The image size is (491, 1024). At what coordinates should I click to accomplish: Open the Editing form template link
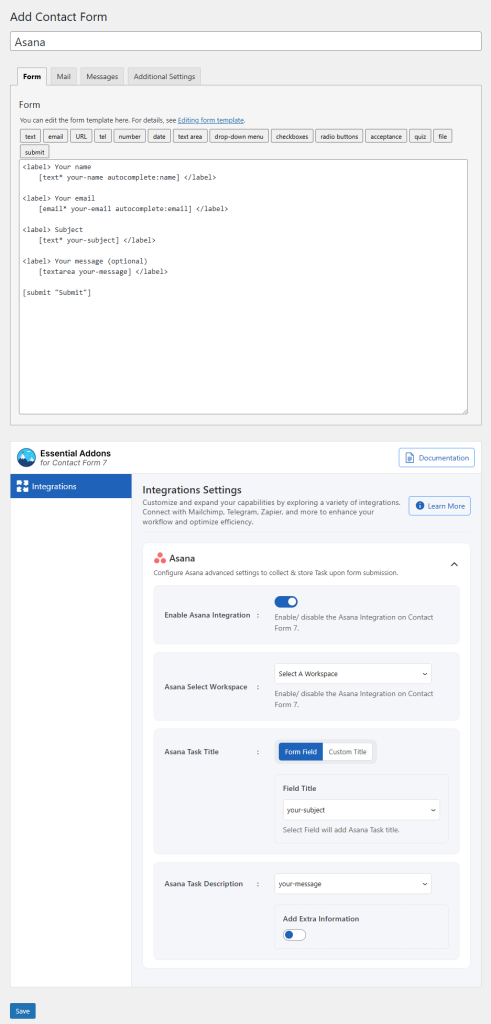click(x=211, y=120)
